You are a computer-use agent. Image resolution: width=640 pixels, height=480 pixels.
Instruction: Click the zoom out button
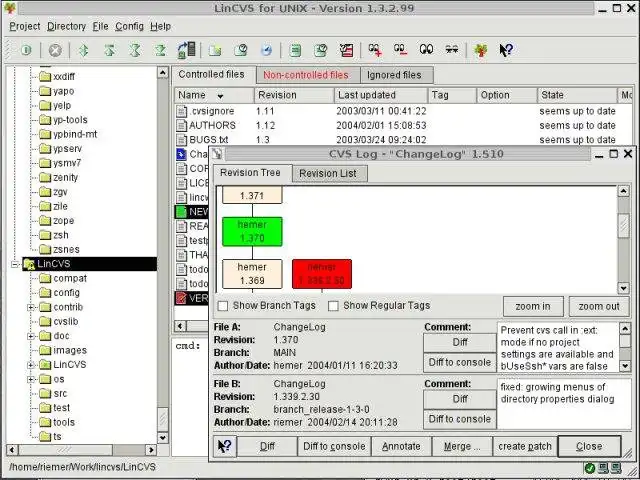pos(599,307)
